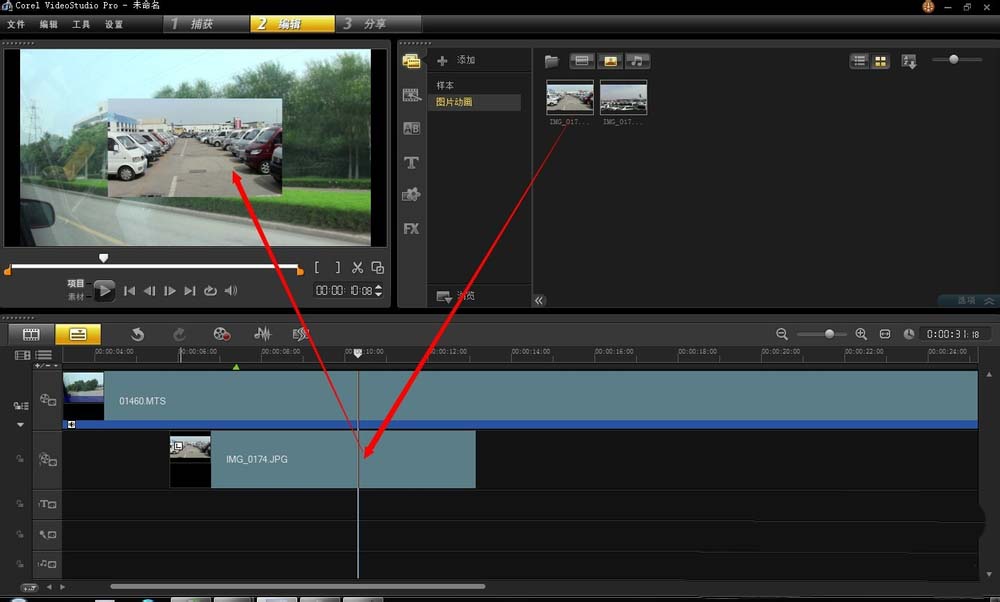The width and height of the screenshot is (1000, 602).
Task: Open the 设置 menu
Action: point(114,24)
